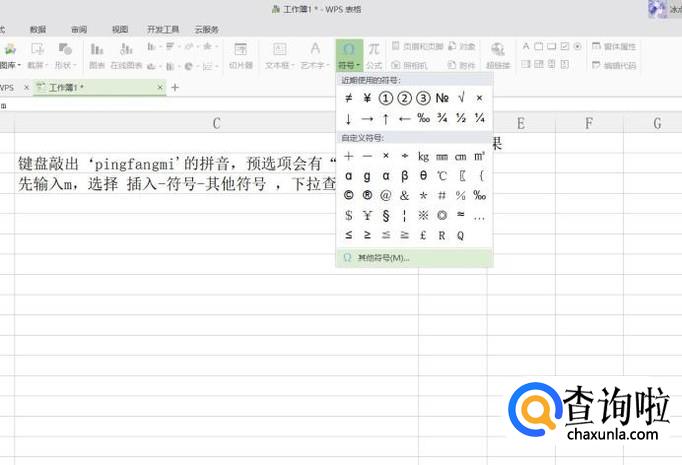Insert the kg unit symbol
Image resolution: width=682 pixels, height=465 pixels.
click(423, 156)
